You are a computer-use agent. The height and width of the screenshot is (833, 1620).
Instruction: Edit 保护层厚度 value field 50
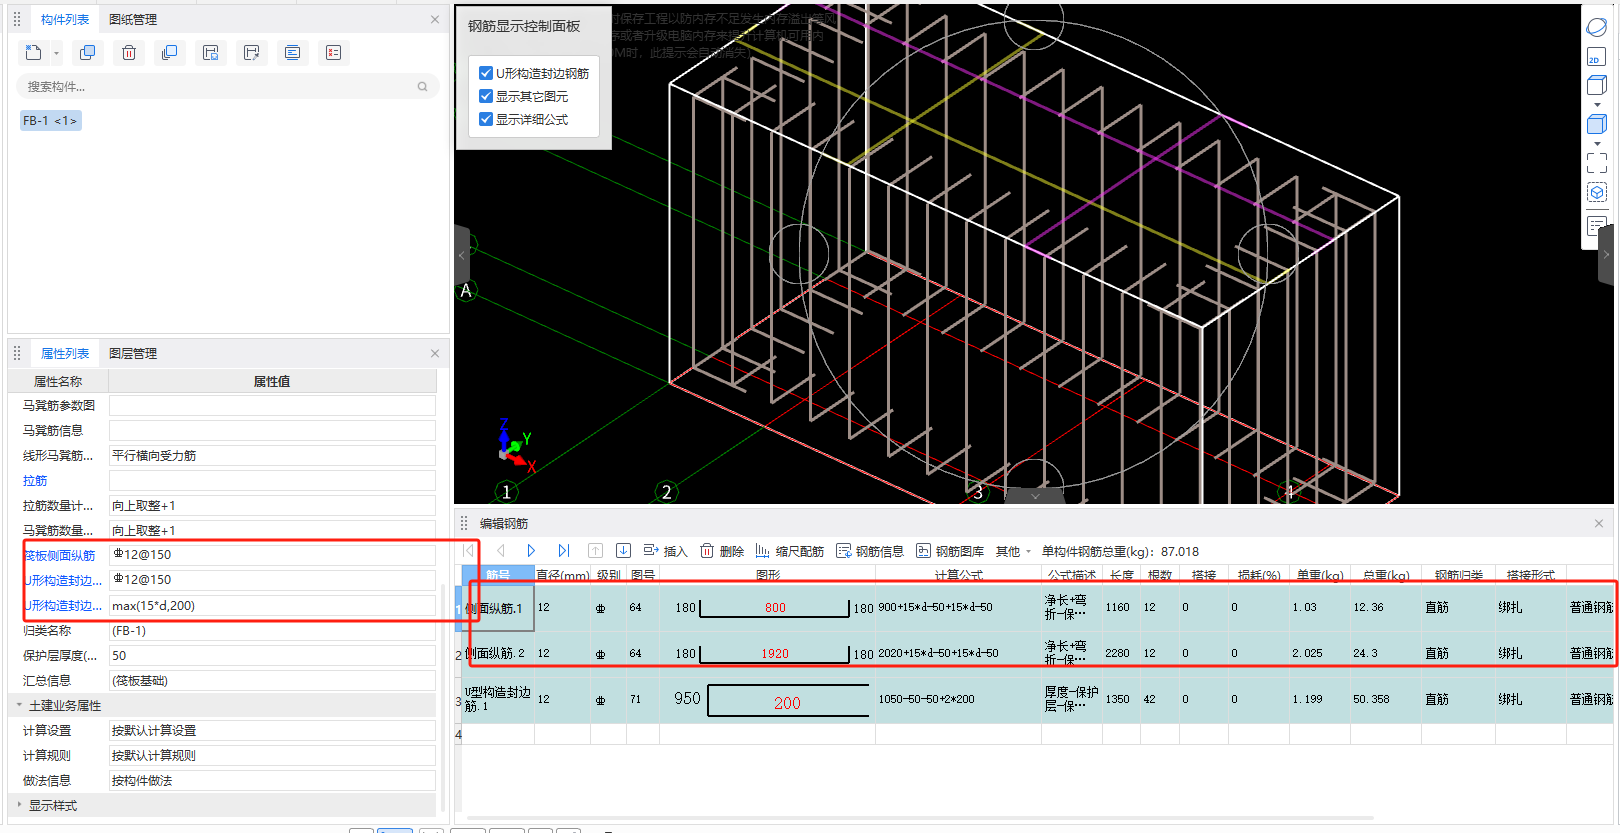pos(272,656)
